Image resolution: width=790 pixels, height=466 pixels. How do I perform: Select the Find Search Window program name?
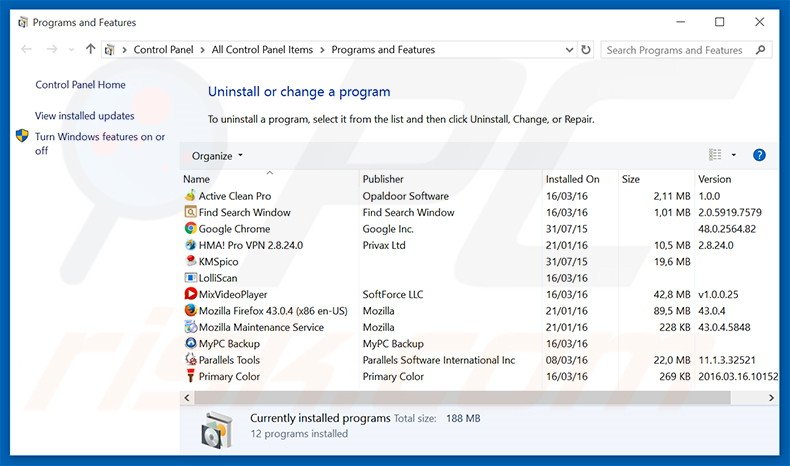pos(244,213)
